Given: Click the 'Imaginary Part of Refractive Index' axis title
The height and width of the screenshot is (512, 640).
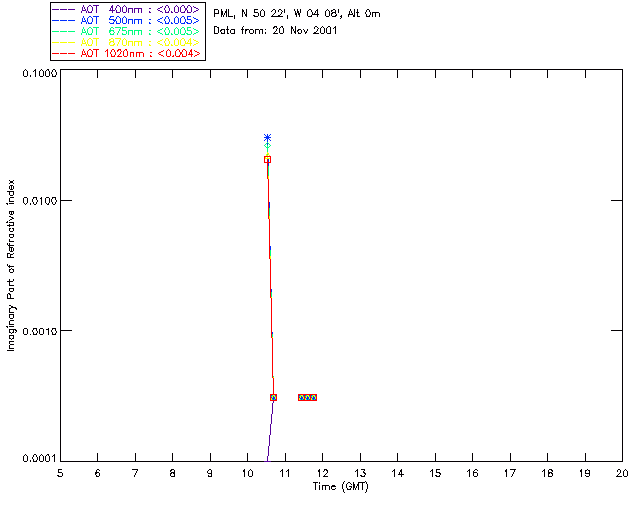Looking at the screenshot, I should click(x=11, y=265).
